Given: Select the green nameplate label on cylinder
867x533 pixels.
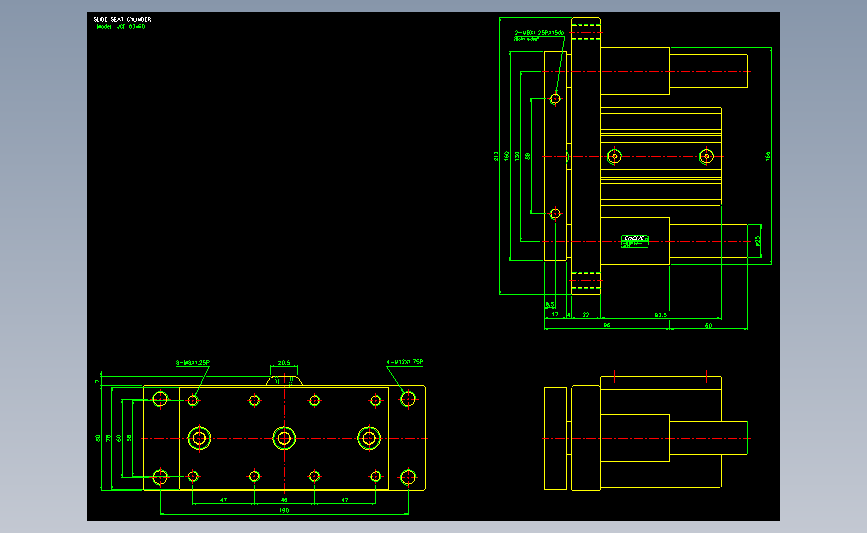Looking at the screenshot, I should [634, 241].
